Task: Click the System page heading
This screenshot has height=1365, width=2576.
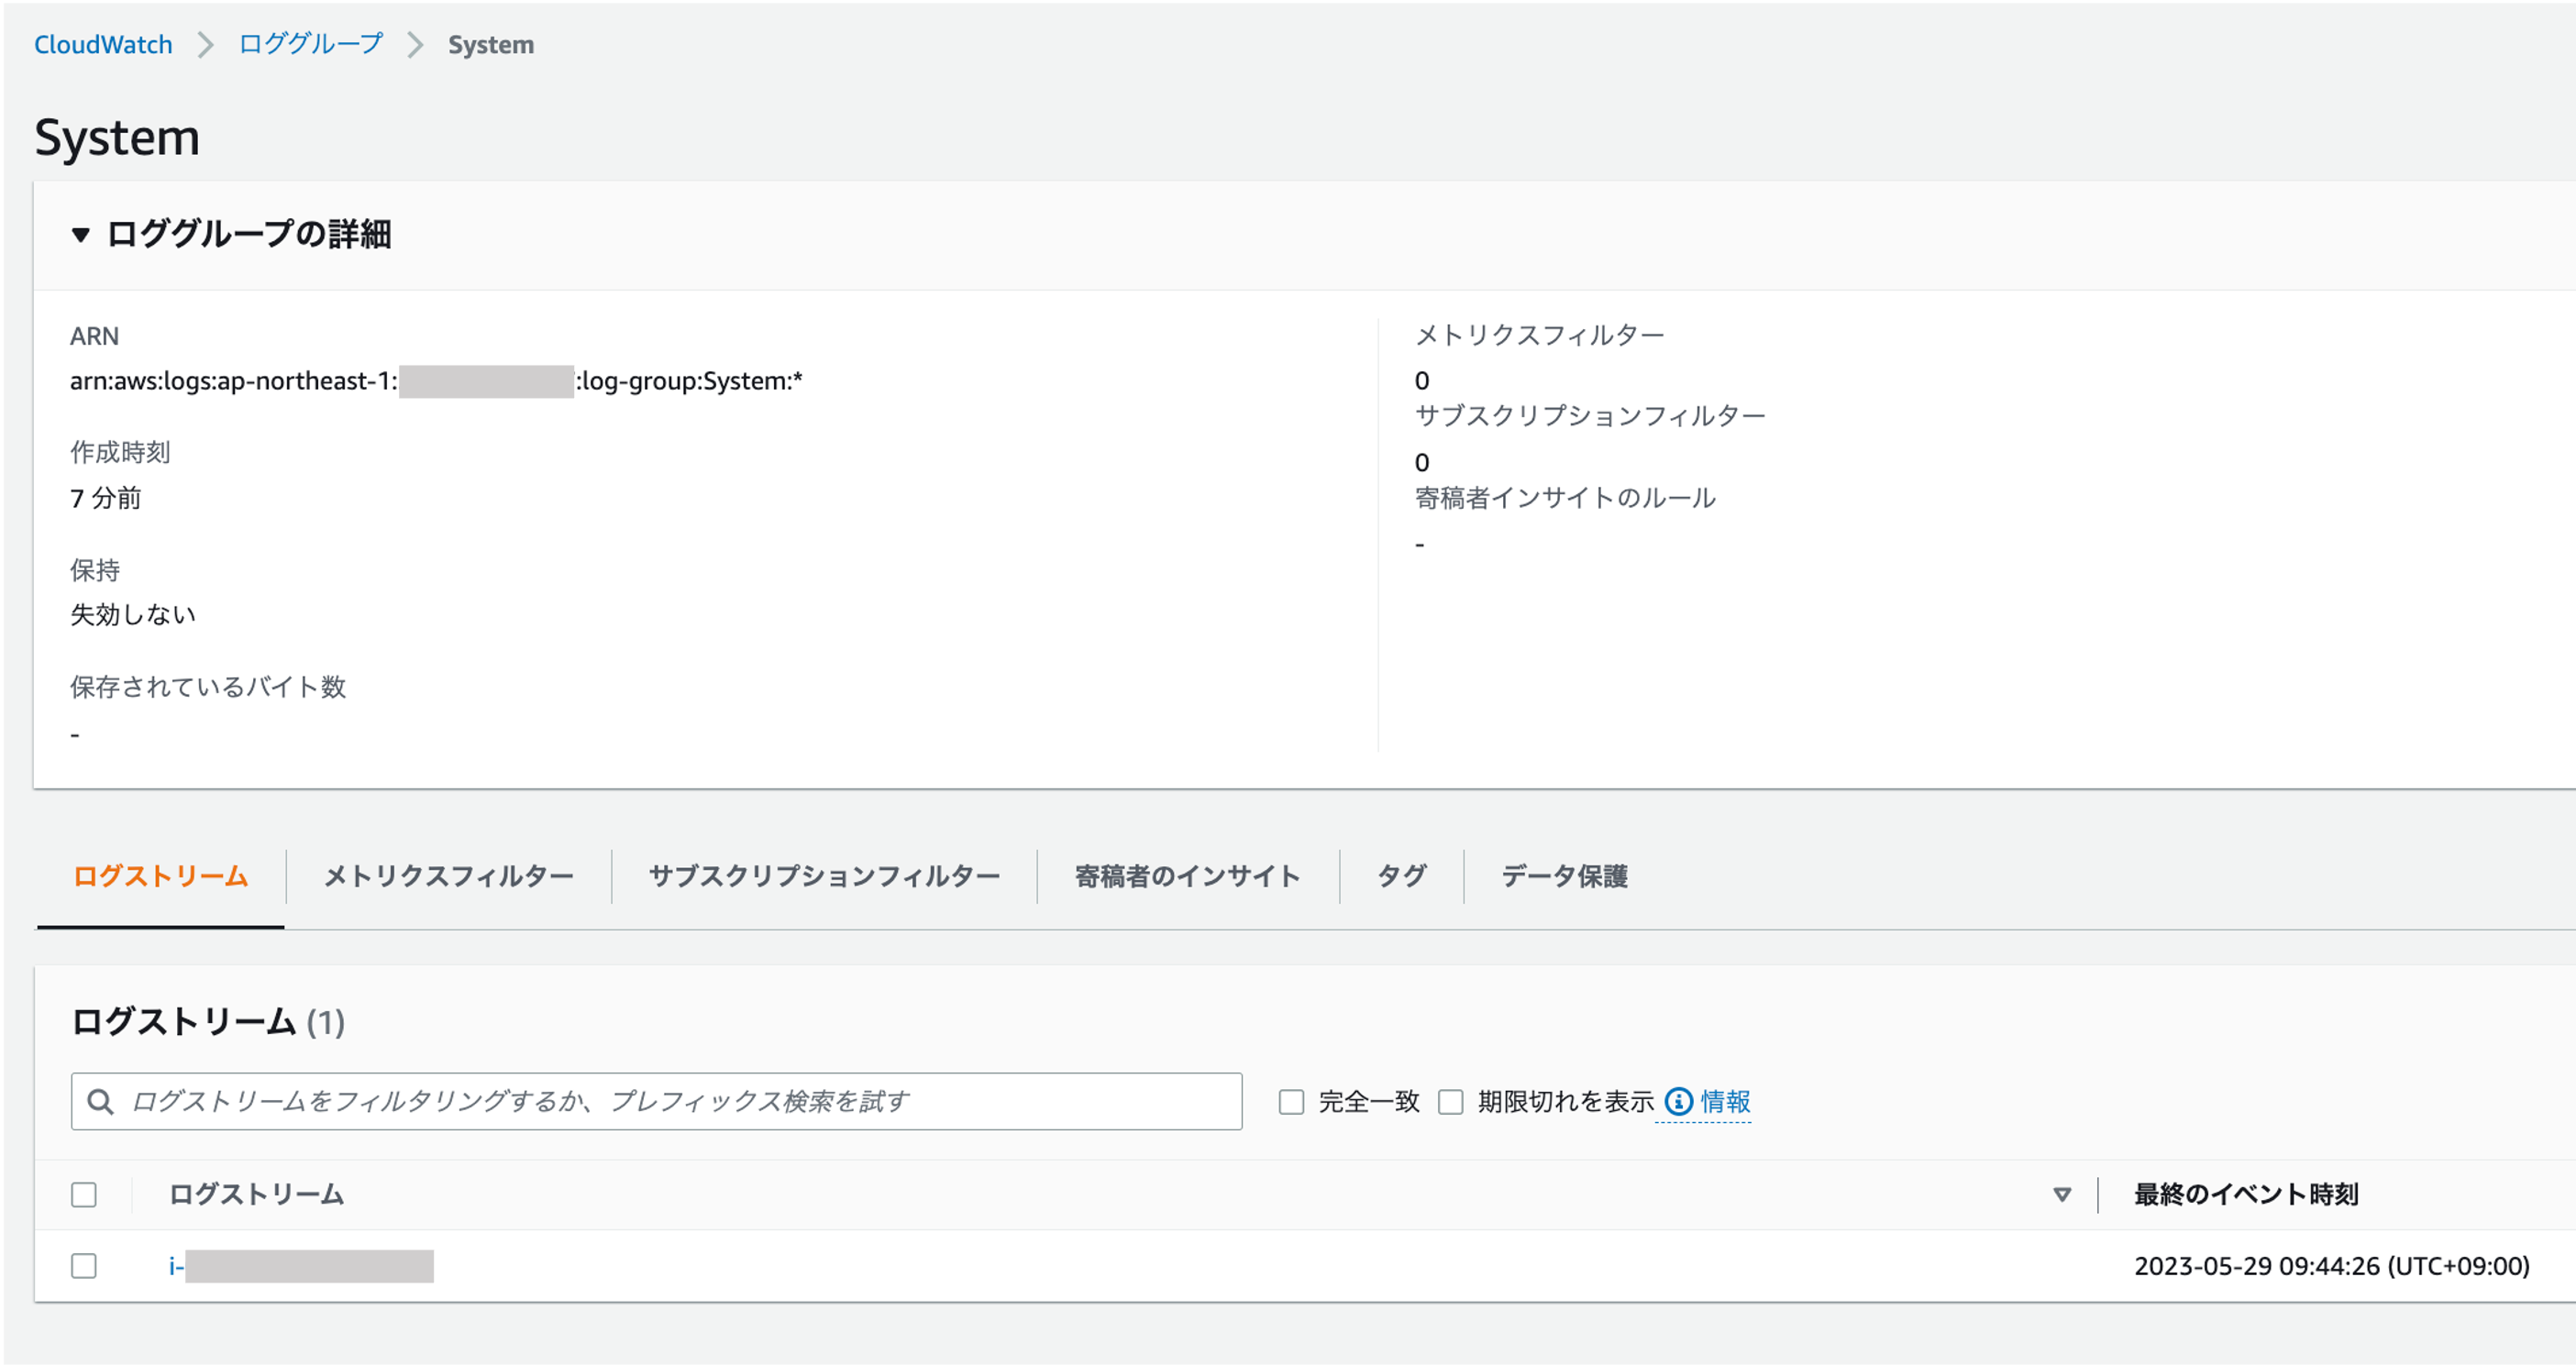Action: [x=117, y=137]
